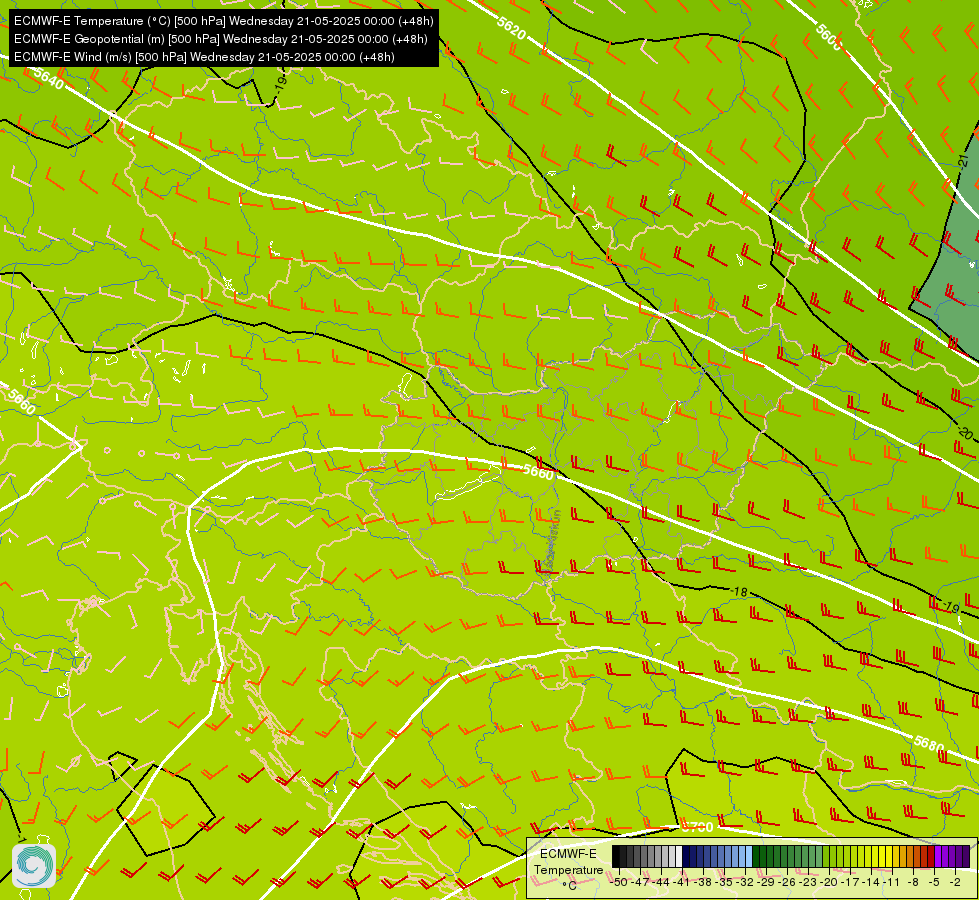Viewport: 979px width, 900px height.
Task: Click the -18 isotherm label
Action: click(x=739, y=591)
